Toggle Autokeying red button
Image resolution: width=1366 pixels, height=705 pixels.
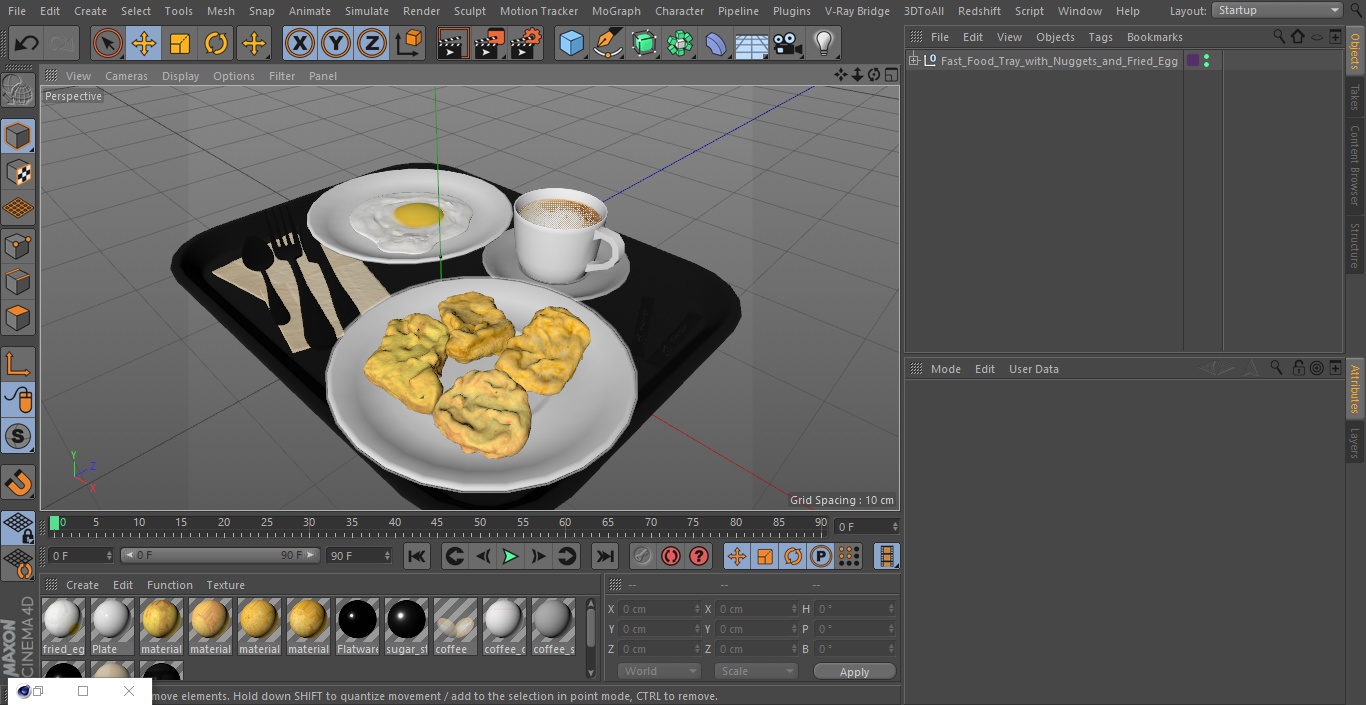click(671, 556)
